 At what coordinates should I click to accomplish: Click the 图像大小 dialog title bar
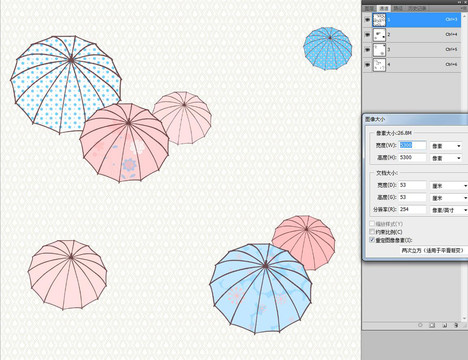(415, 119)
